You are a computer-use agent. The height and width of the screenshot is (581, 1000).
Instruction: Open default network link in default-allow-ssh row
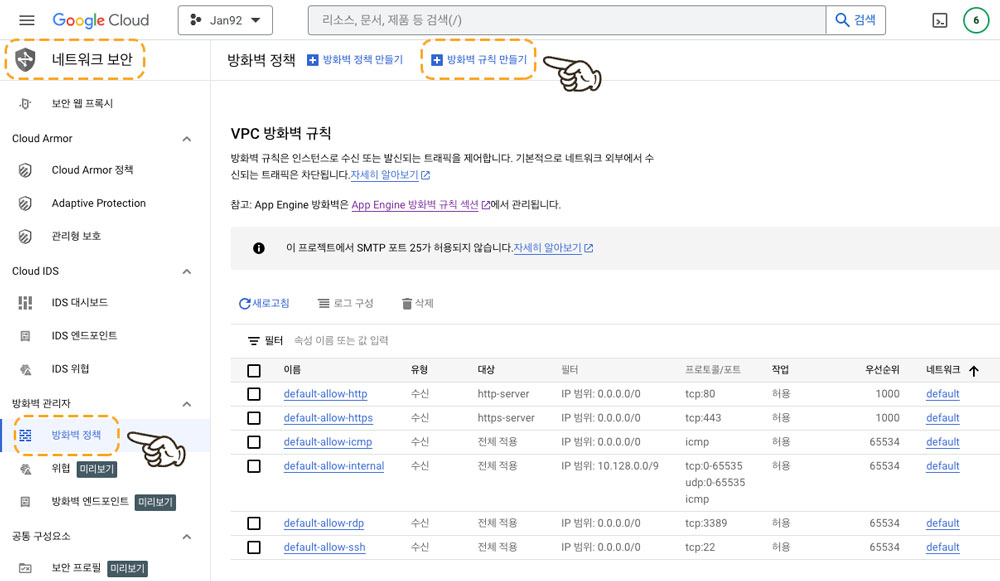coord(943,547)
